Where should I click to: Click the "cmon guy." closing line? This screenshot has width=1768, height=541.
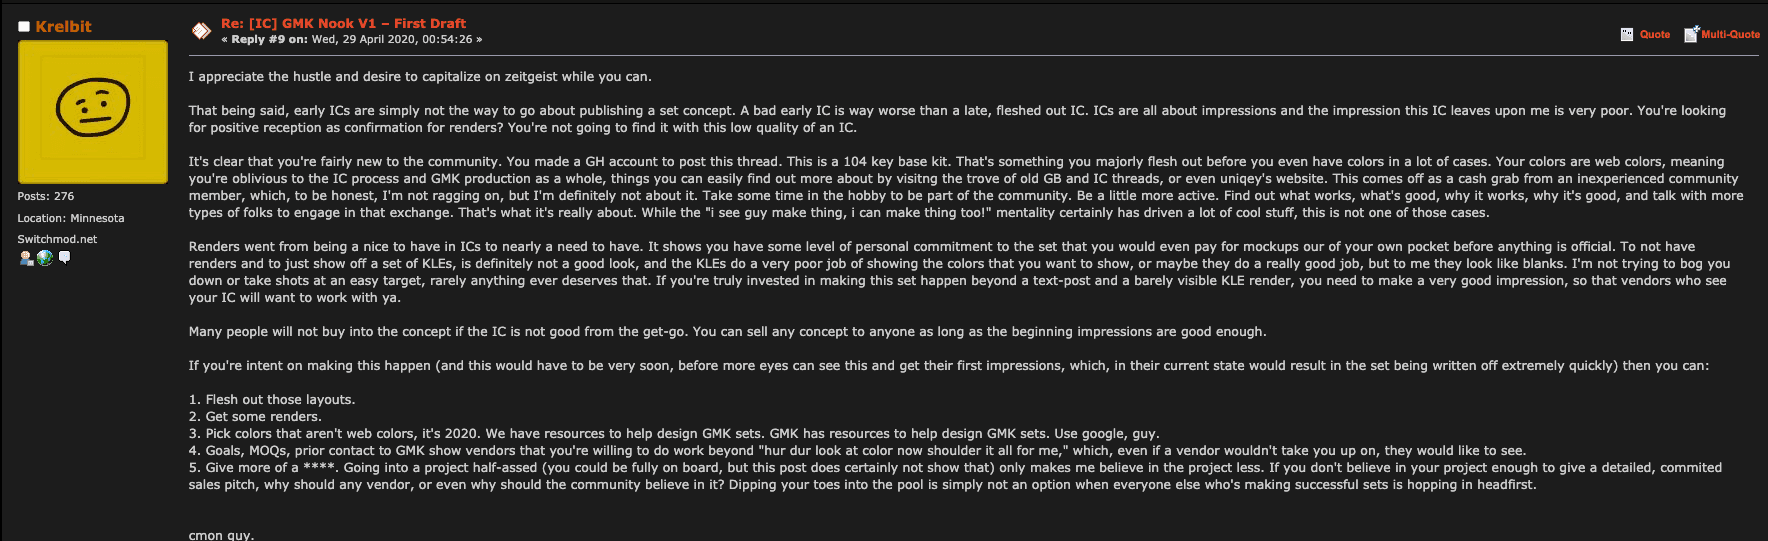tap(221, 535)
